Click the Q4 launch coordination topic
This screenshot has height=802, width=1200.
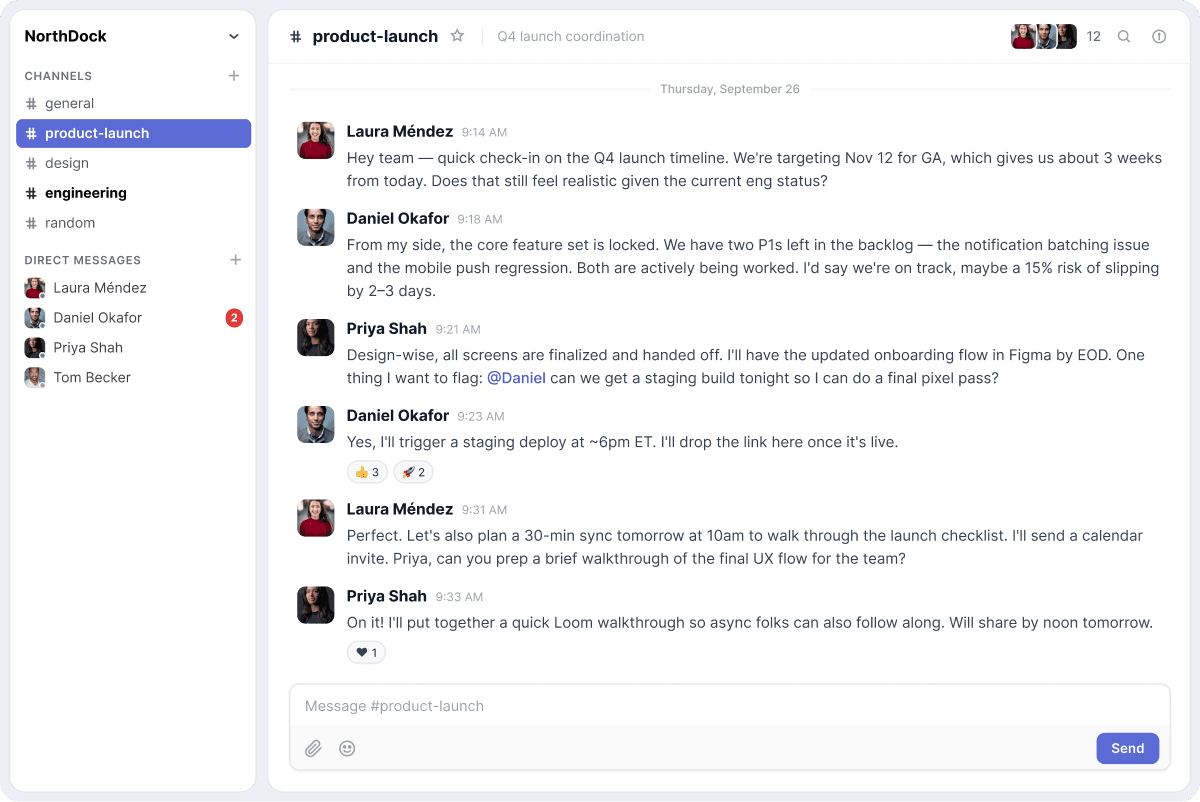tap(571, 36)
